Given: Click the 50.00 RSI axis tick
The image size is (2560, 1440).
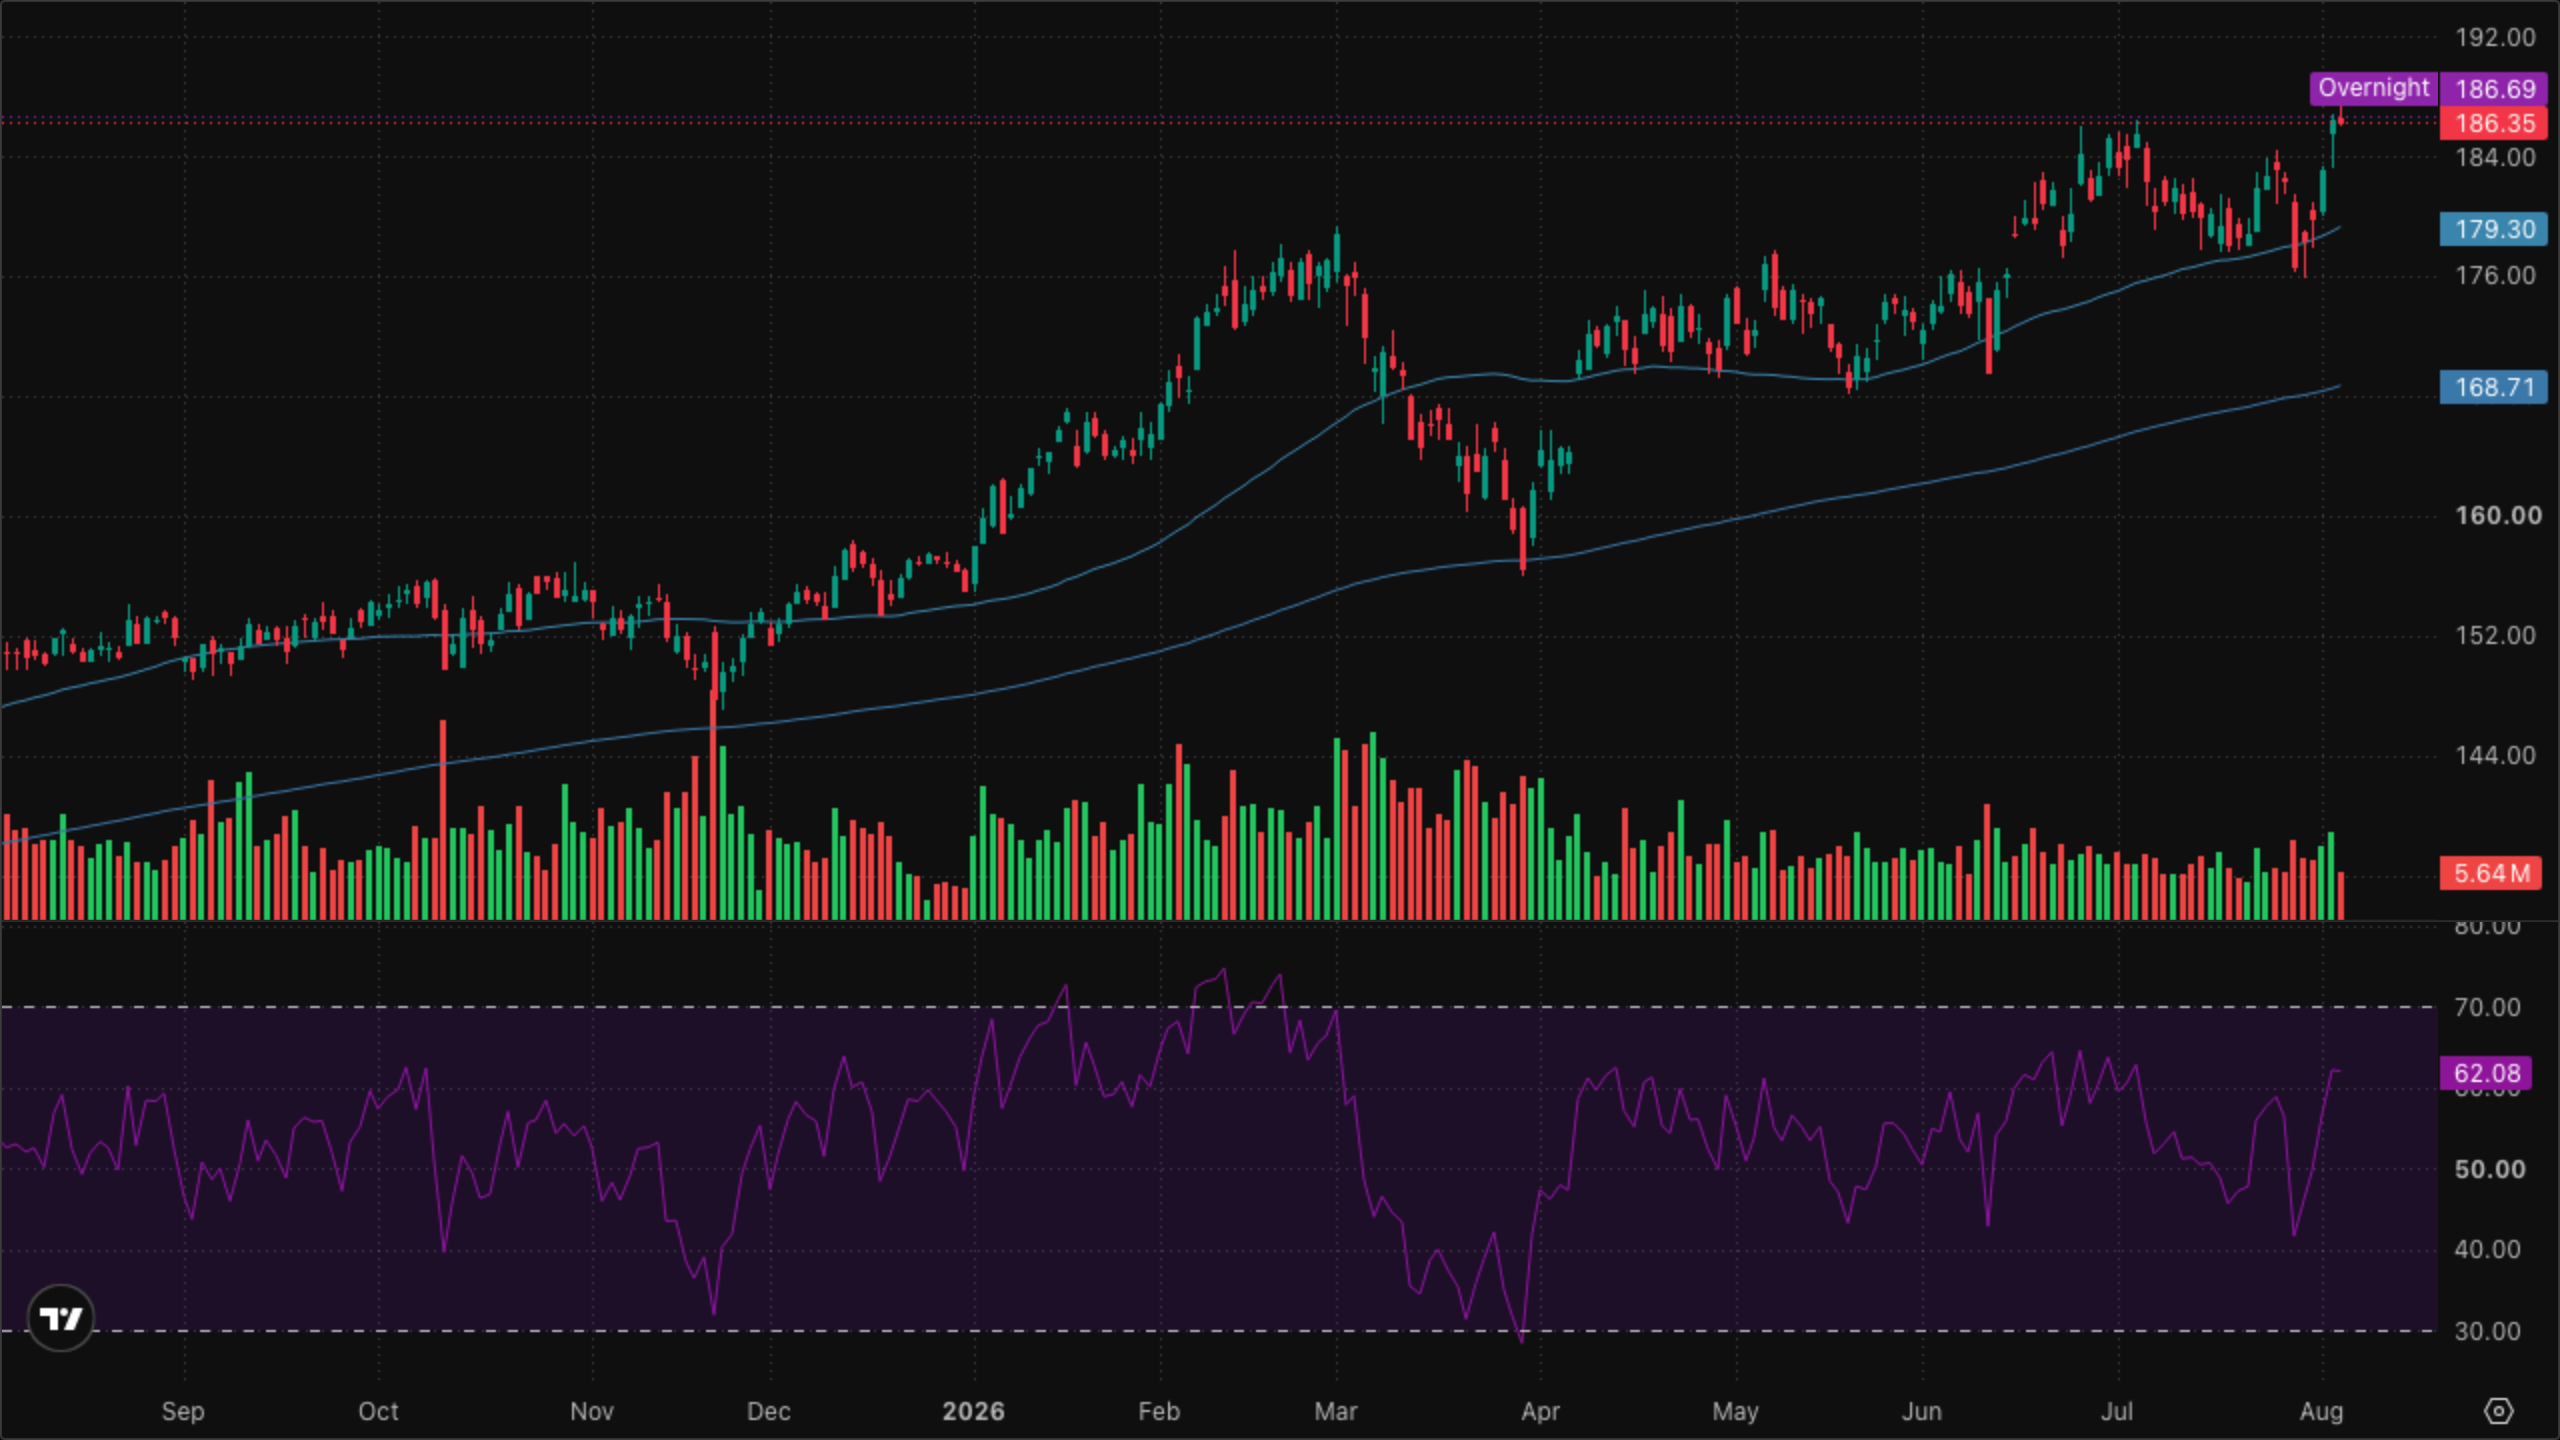Looking at the screenshot, I should [2489, 1170].
